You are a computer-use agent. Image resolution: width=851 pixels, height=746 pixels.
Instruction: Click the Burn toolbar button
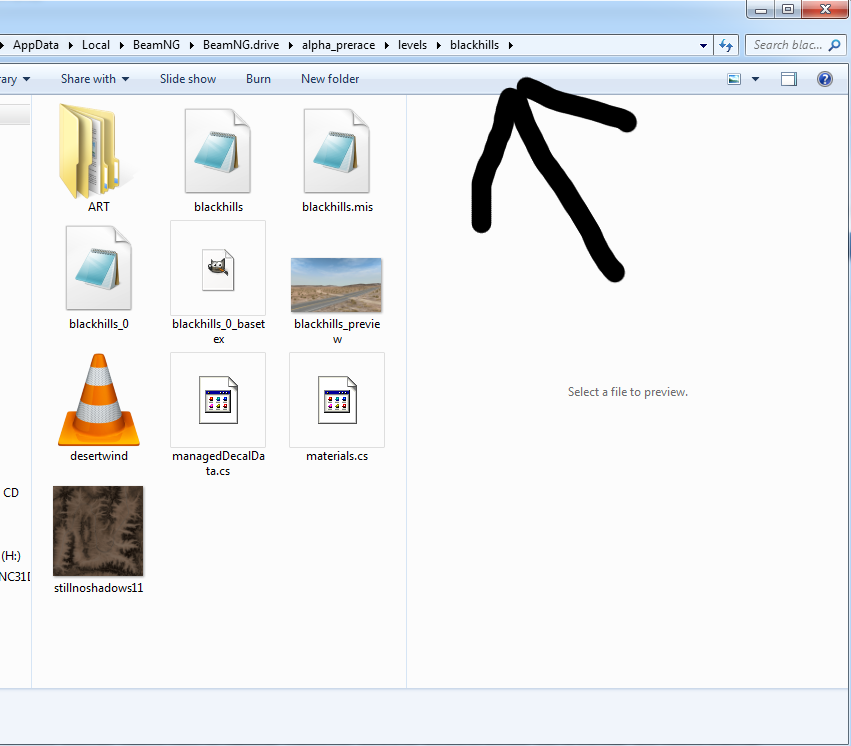(x=258, y=79)
